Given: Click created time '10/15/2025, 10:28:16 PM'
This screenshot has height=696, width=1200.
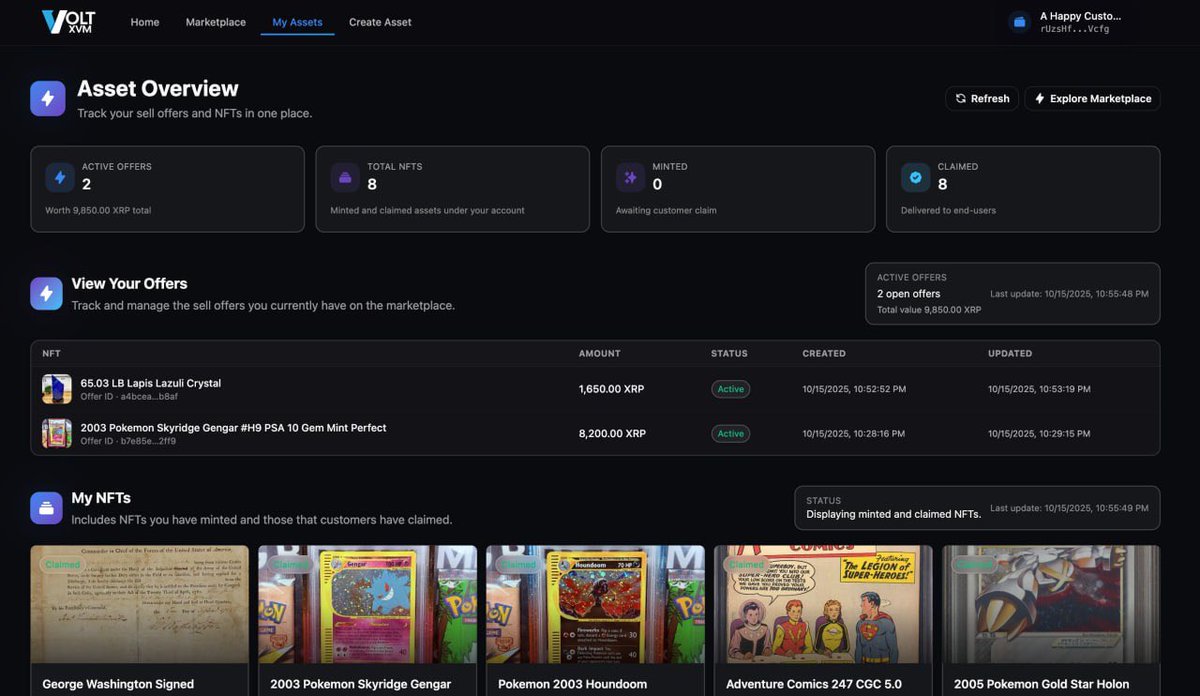Looking at the screenshot, I should tap(854, 433).
